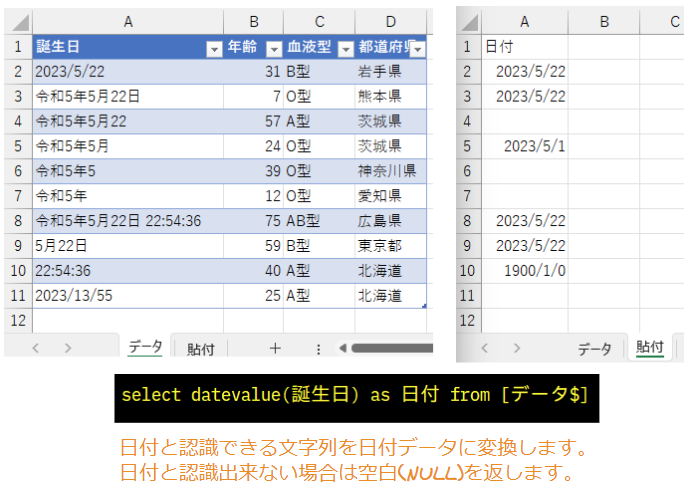Click the 2023/5/1 cell in right workbook

524,146
